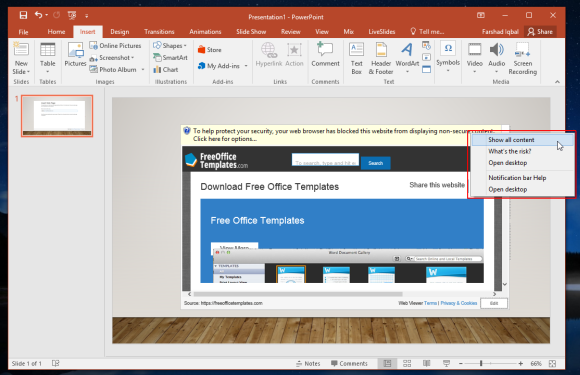The height and width of the screenshot is (375, 580).
Task: Customize Quick Access Toolbar dropdown
Action: pyautogui.click(x=86, y=16)
